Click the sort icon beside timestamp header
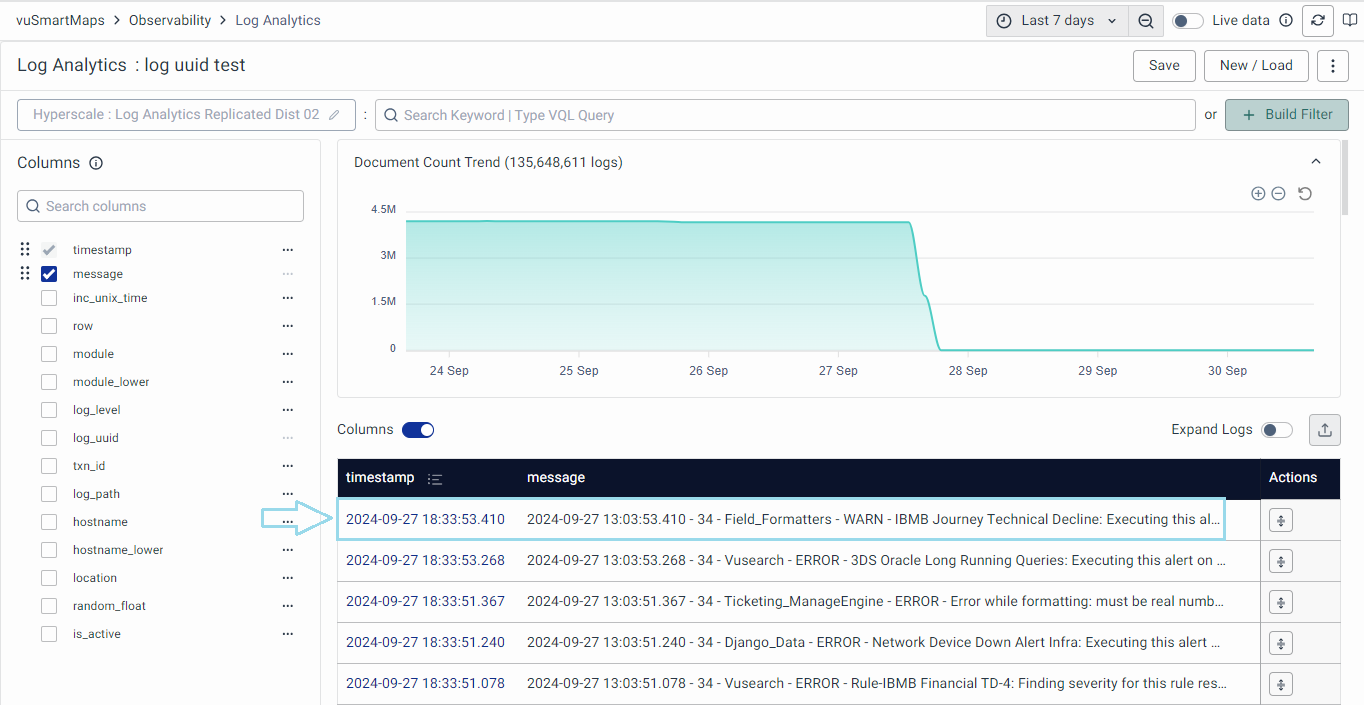This screenshot has width=1364, height=705. pyautogui.click(x=435, y=479)
